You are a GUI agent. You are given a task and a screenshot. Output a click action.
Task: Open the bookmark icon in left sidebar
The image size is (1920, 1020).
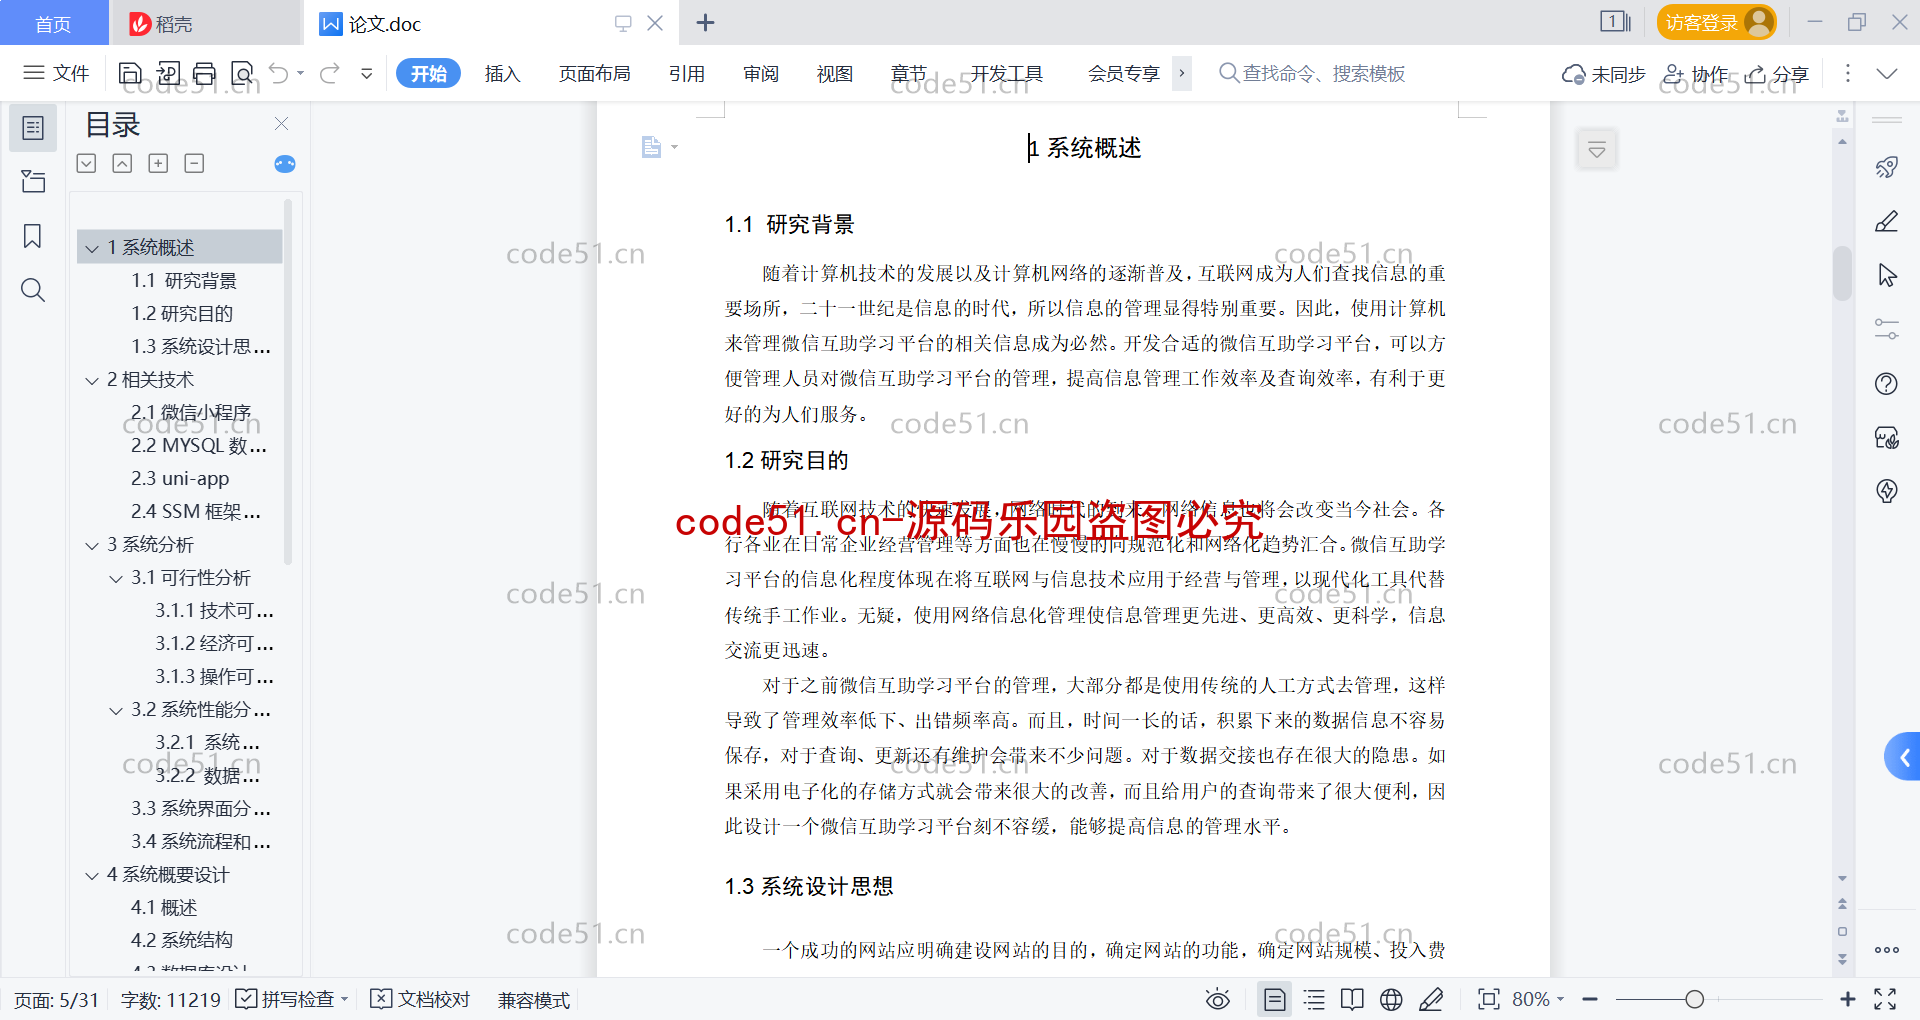(33, 236)
